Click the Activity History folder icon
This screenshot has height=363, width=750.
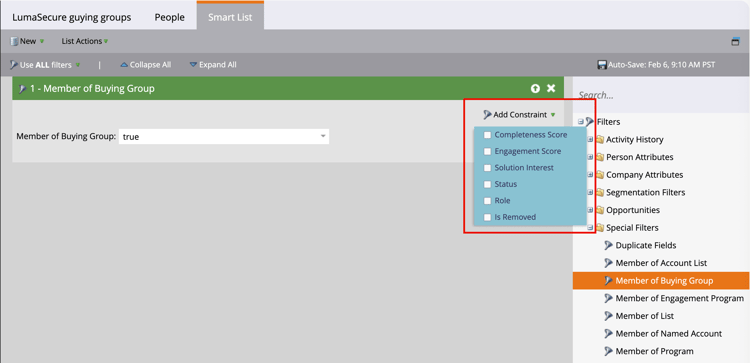pos(600,140)
